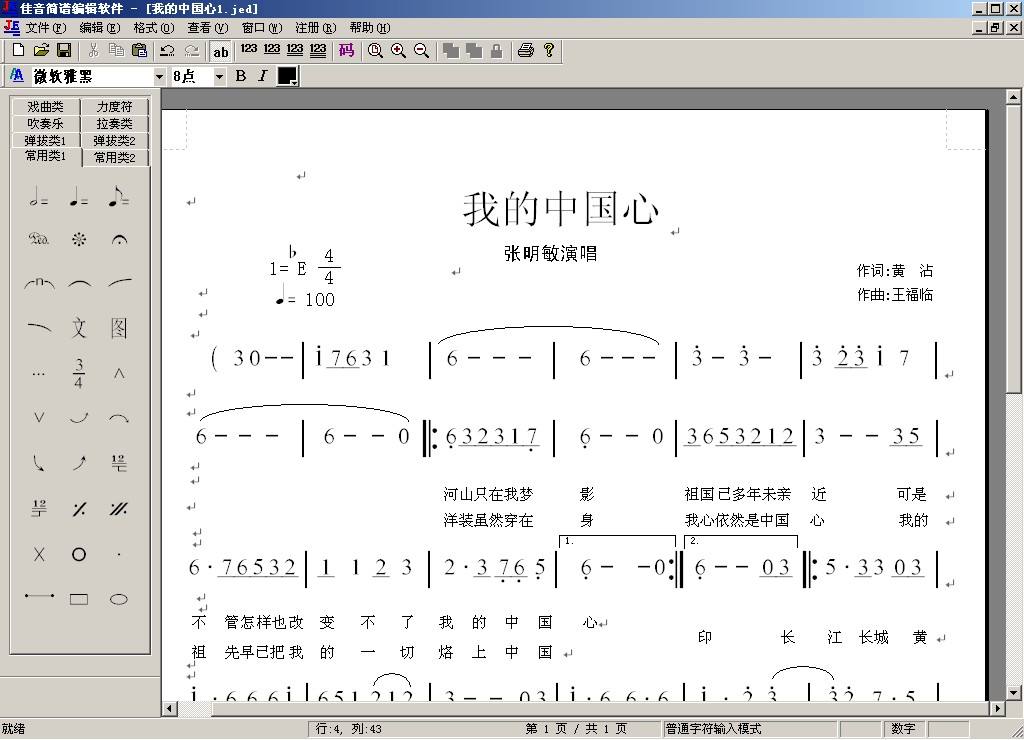Choose the sixteenth note duration icon
Image resolution: width=1024 pixels, height=740 pixels.
(x=294, y=51)
